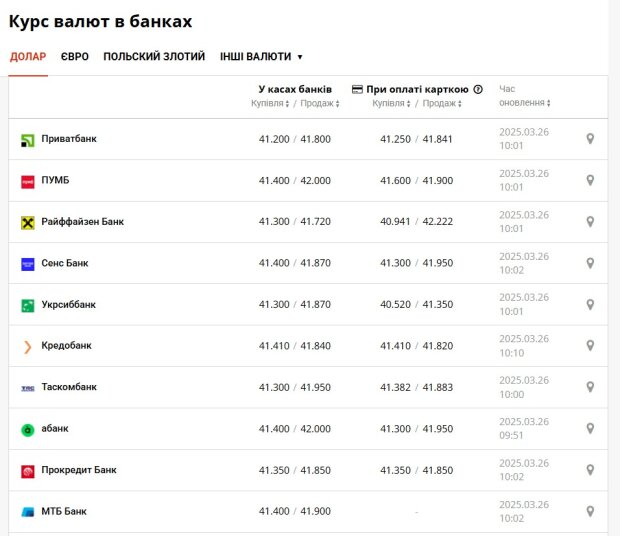
Task: Click the Procredit Bank red logo
Action: tap(28, 471)
